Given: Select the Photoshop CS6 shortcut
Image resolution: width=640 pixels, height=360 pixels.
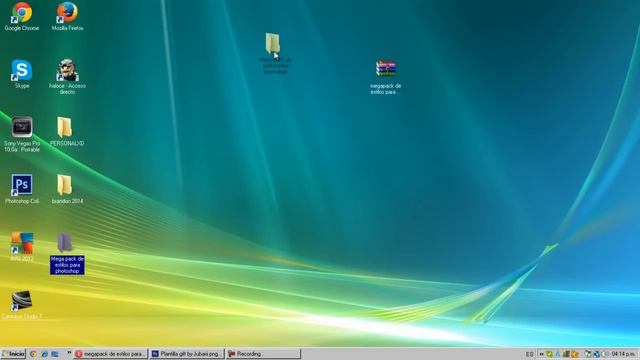Looking at the screenshot, I should 22,189.
